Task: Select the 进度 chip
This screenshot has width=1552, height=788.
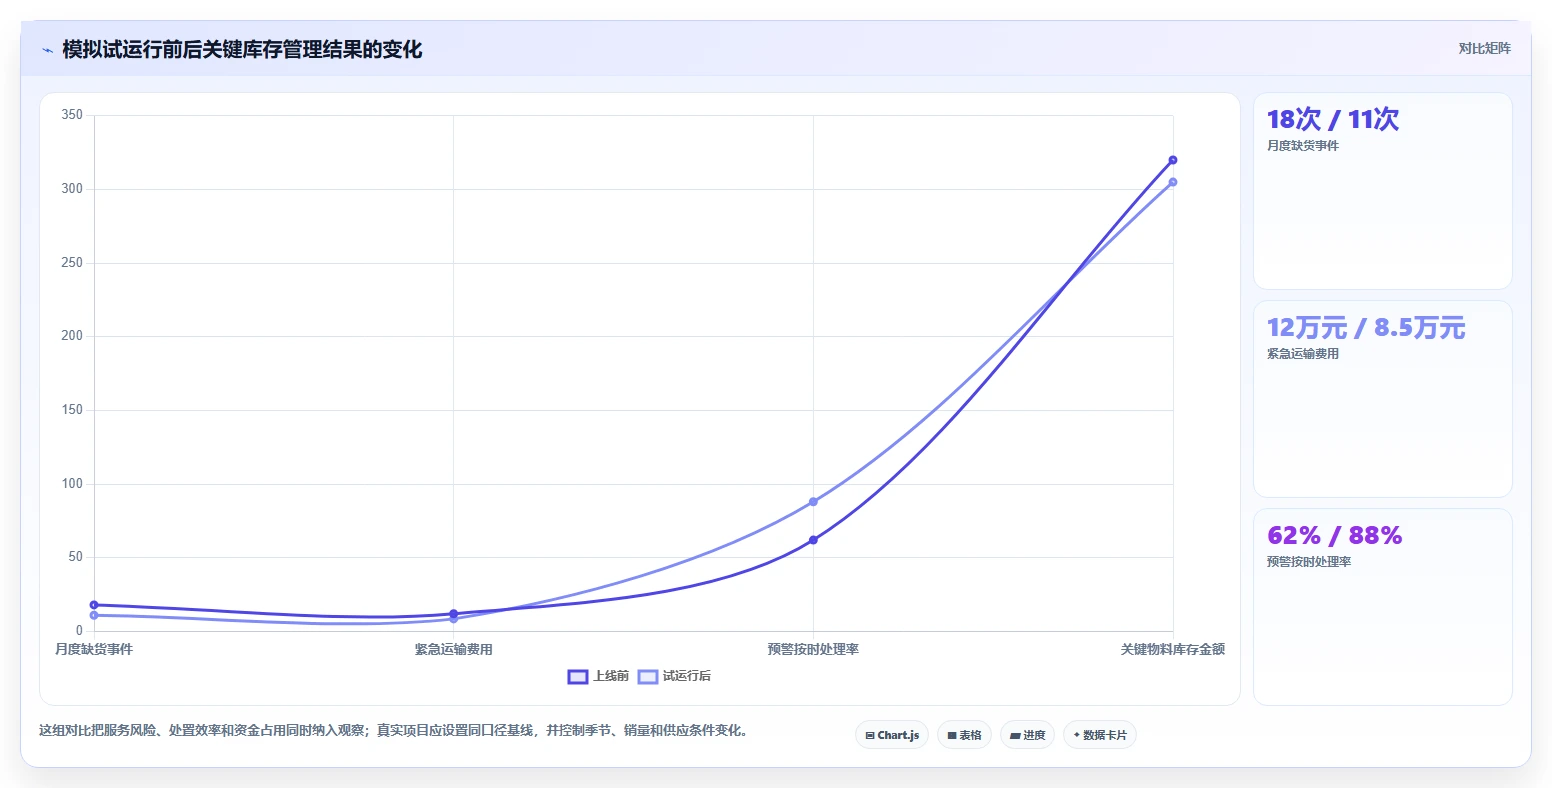Action: click(x=1027, y=735)
